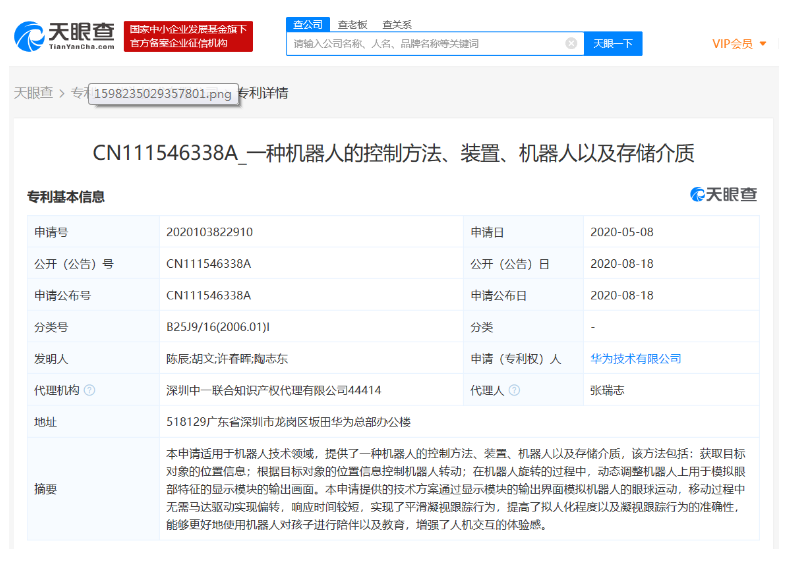Click the 天眼一下 search button
The image size is (791, 569).
[613, 43]
